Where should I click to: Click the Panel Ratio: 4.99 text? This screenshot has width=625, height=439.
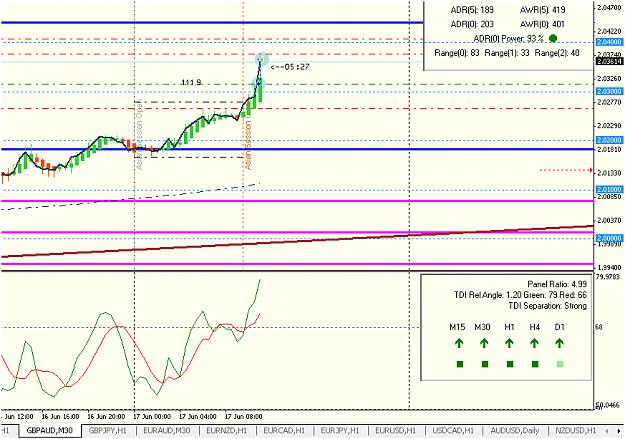pyautogui.click(x=557, y=284)
